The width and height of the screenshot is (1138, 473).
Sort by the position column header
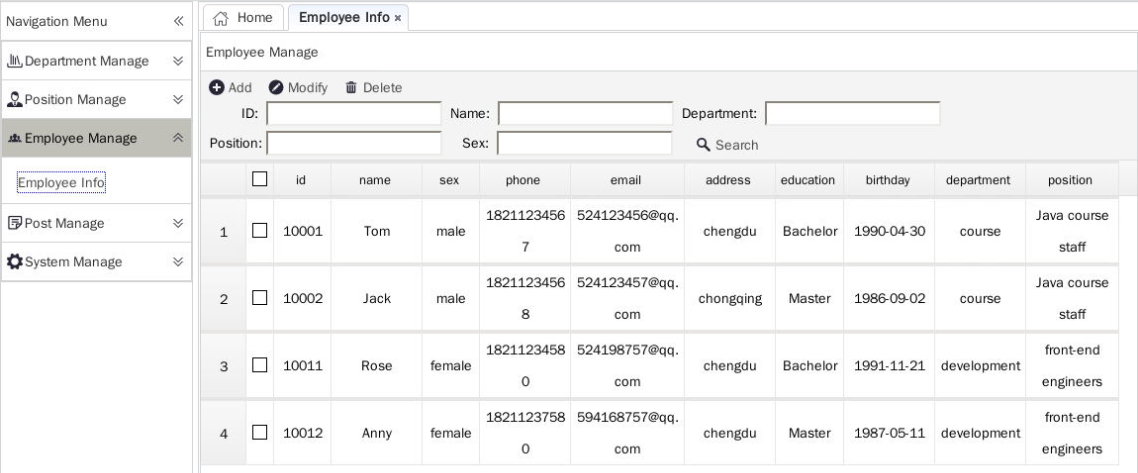pos(1072,180)
